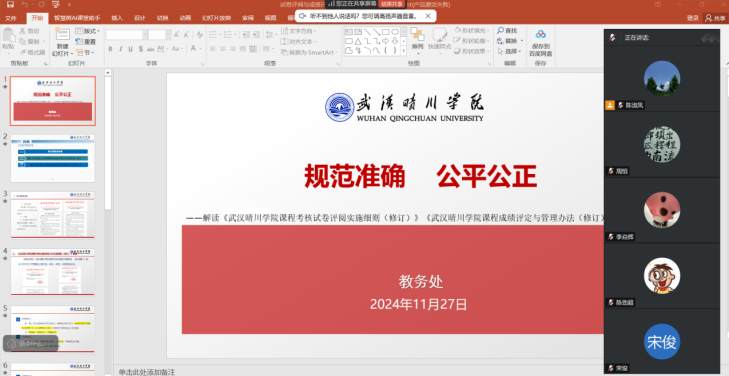
Task: Open Quick Styles (快速样式) button
Action: click(x=440, y=40)
